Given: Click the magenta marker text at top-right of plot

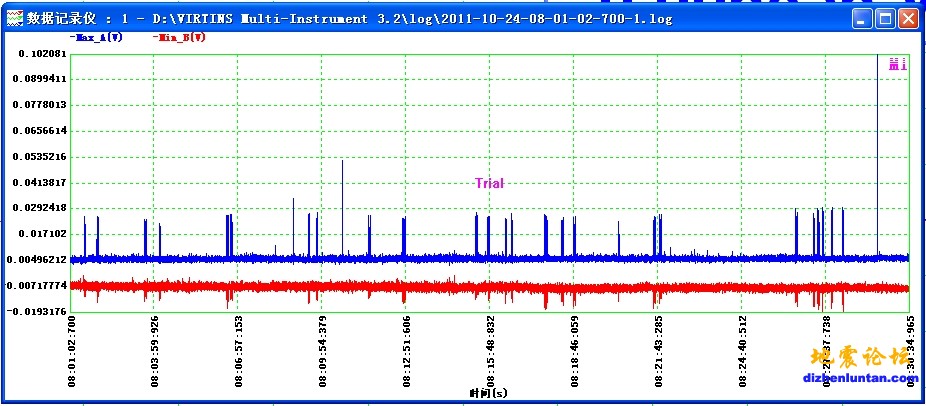Looking at the screenshot, I should coord(897,64).
